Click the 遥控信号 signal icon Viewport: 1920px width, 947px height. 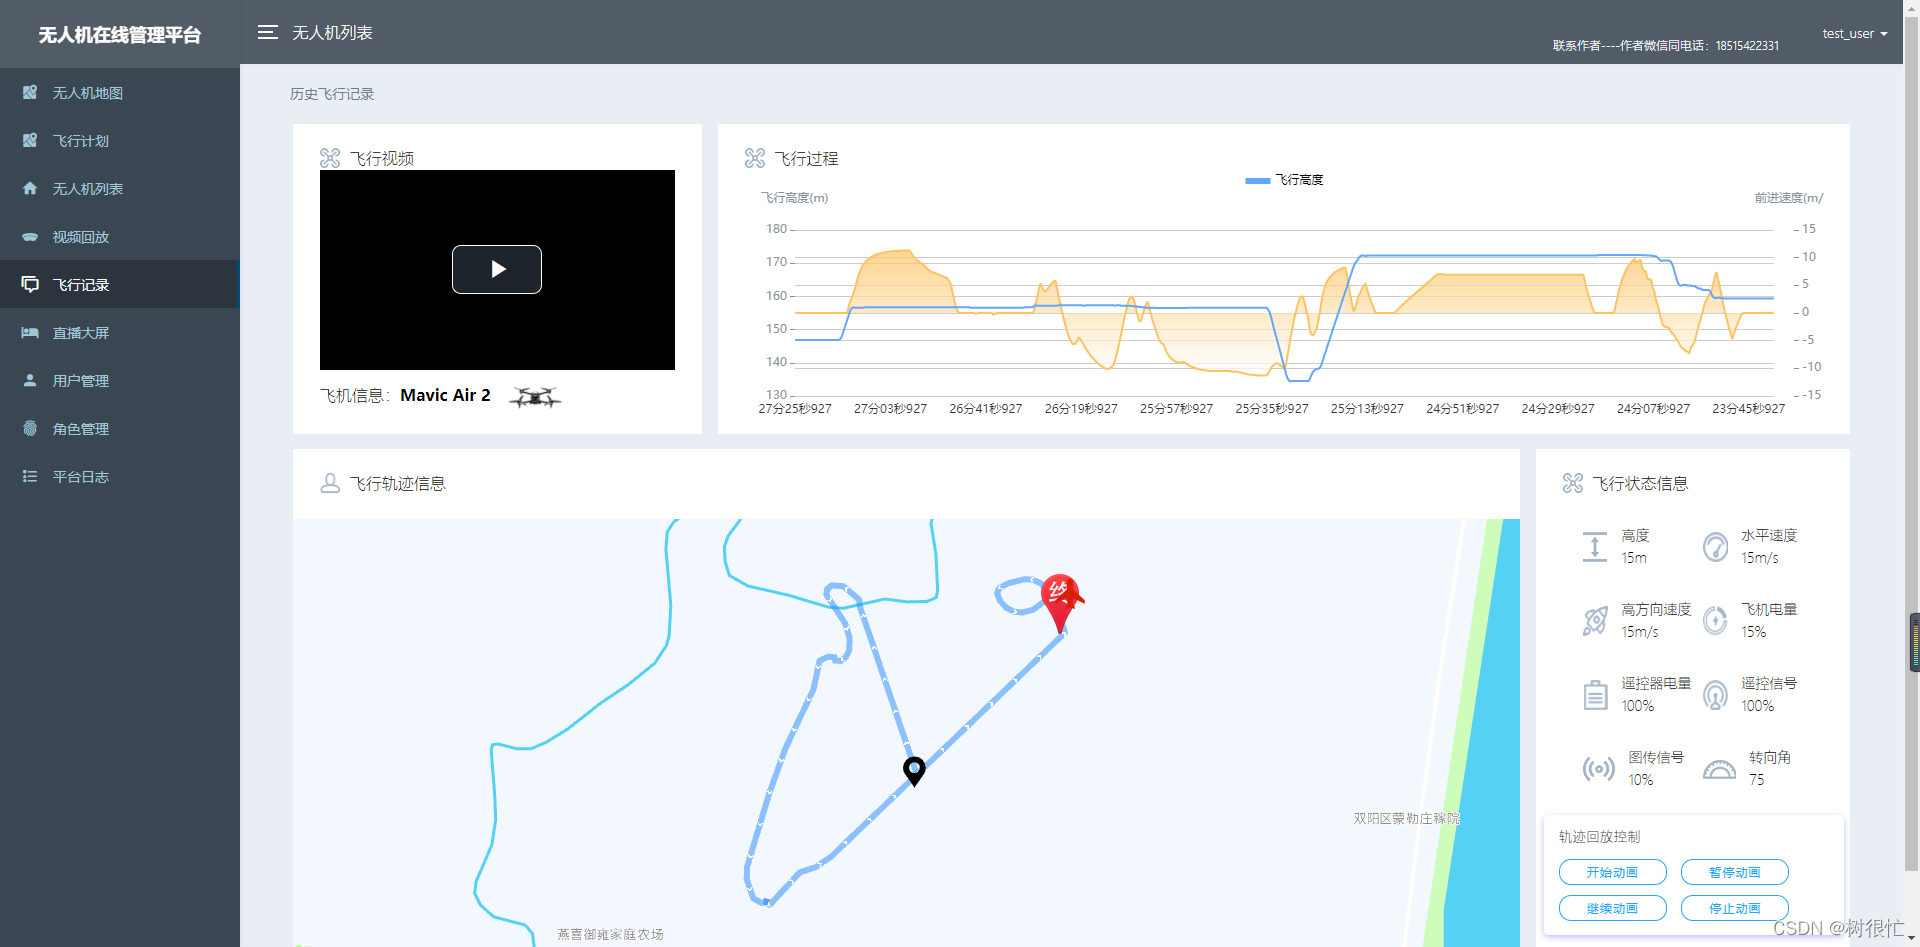coord(1715,695)
